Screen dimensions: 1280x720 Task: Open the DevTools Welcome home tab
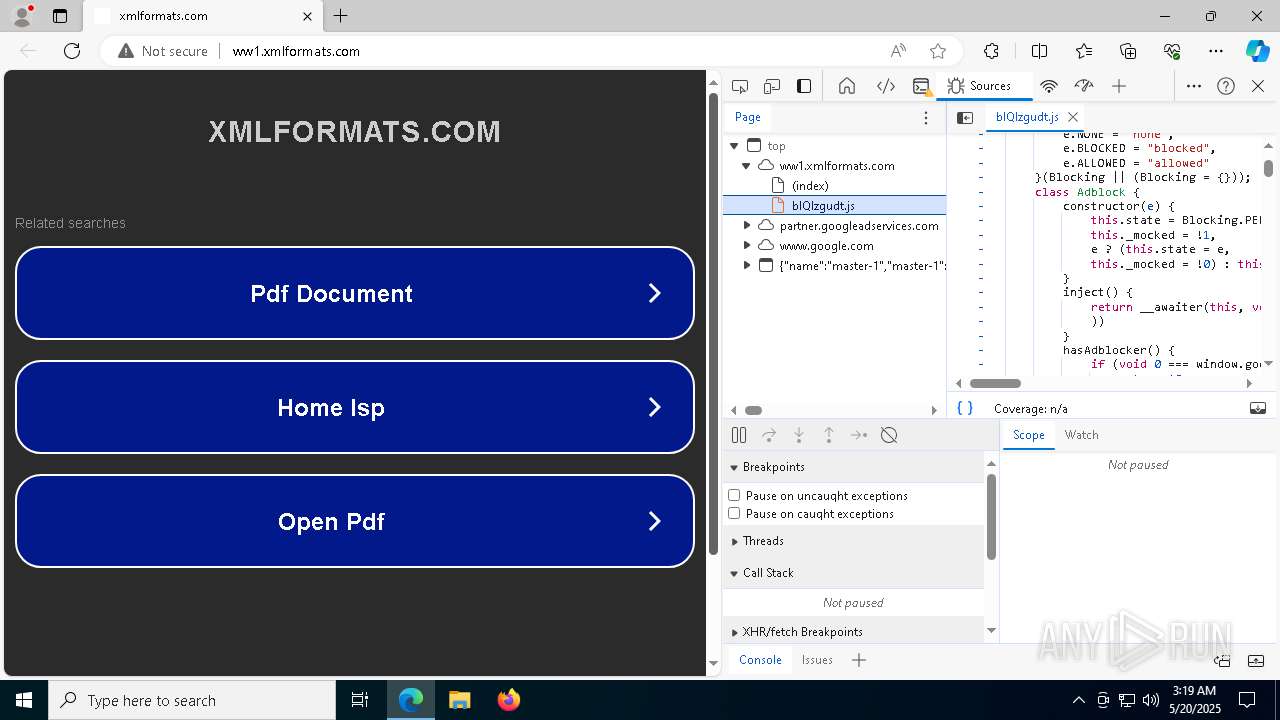pos(847,86)
